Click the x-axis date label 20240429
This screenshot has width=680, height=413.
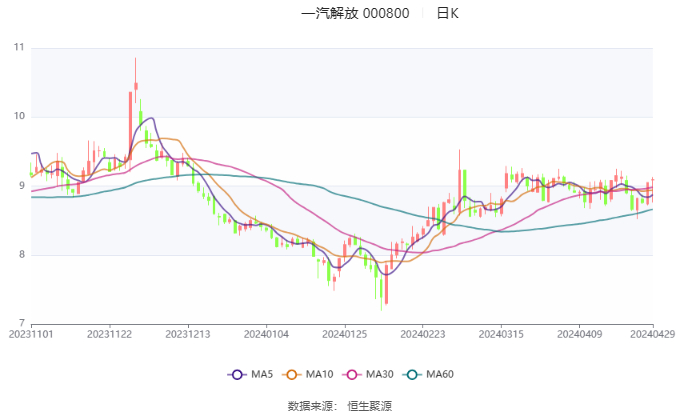(653, 334)
